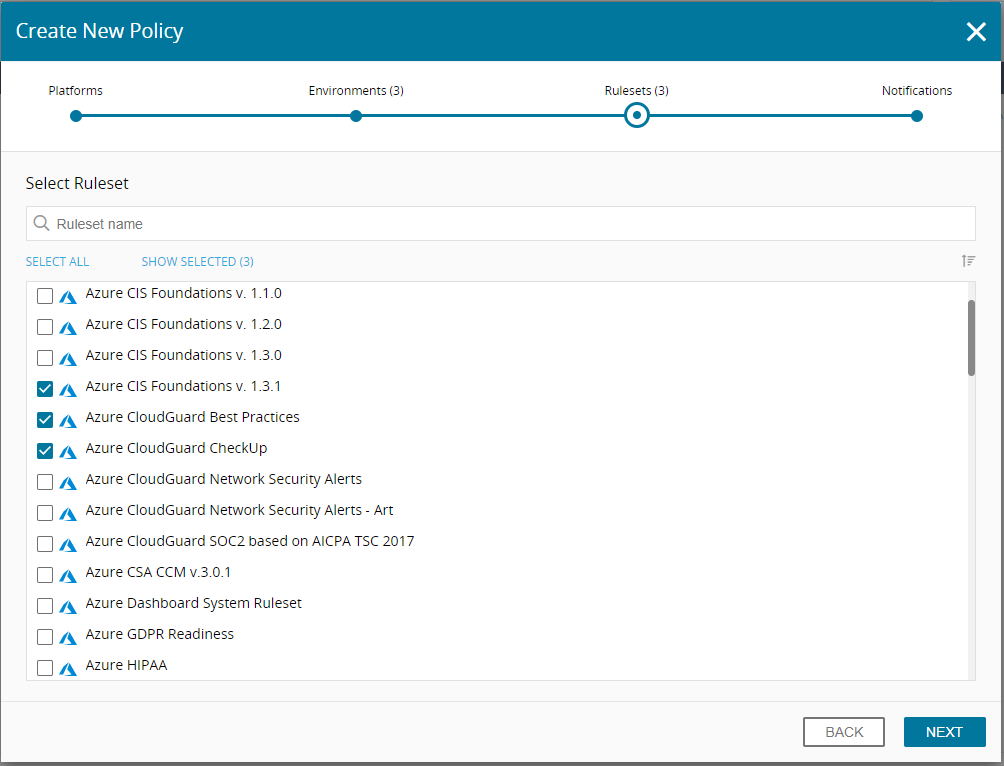Click the NEXT button
Viewport: 1004px width, 766px height.
click(x=944, y=732)
